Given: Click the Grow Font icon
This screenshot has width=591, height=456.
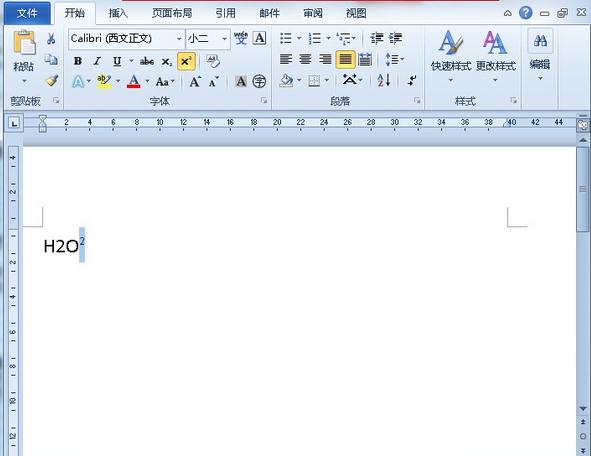Looking at the screenshot, I should [195, 81].
